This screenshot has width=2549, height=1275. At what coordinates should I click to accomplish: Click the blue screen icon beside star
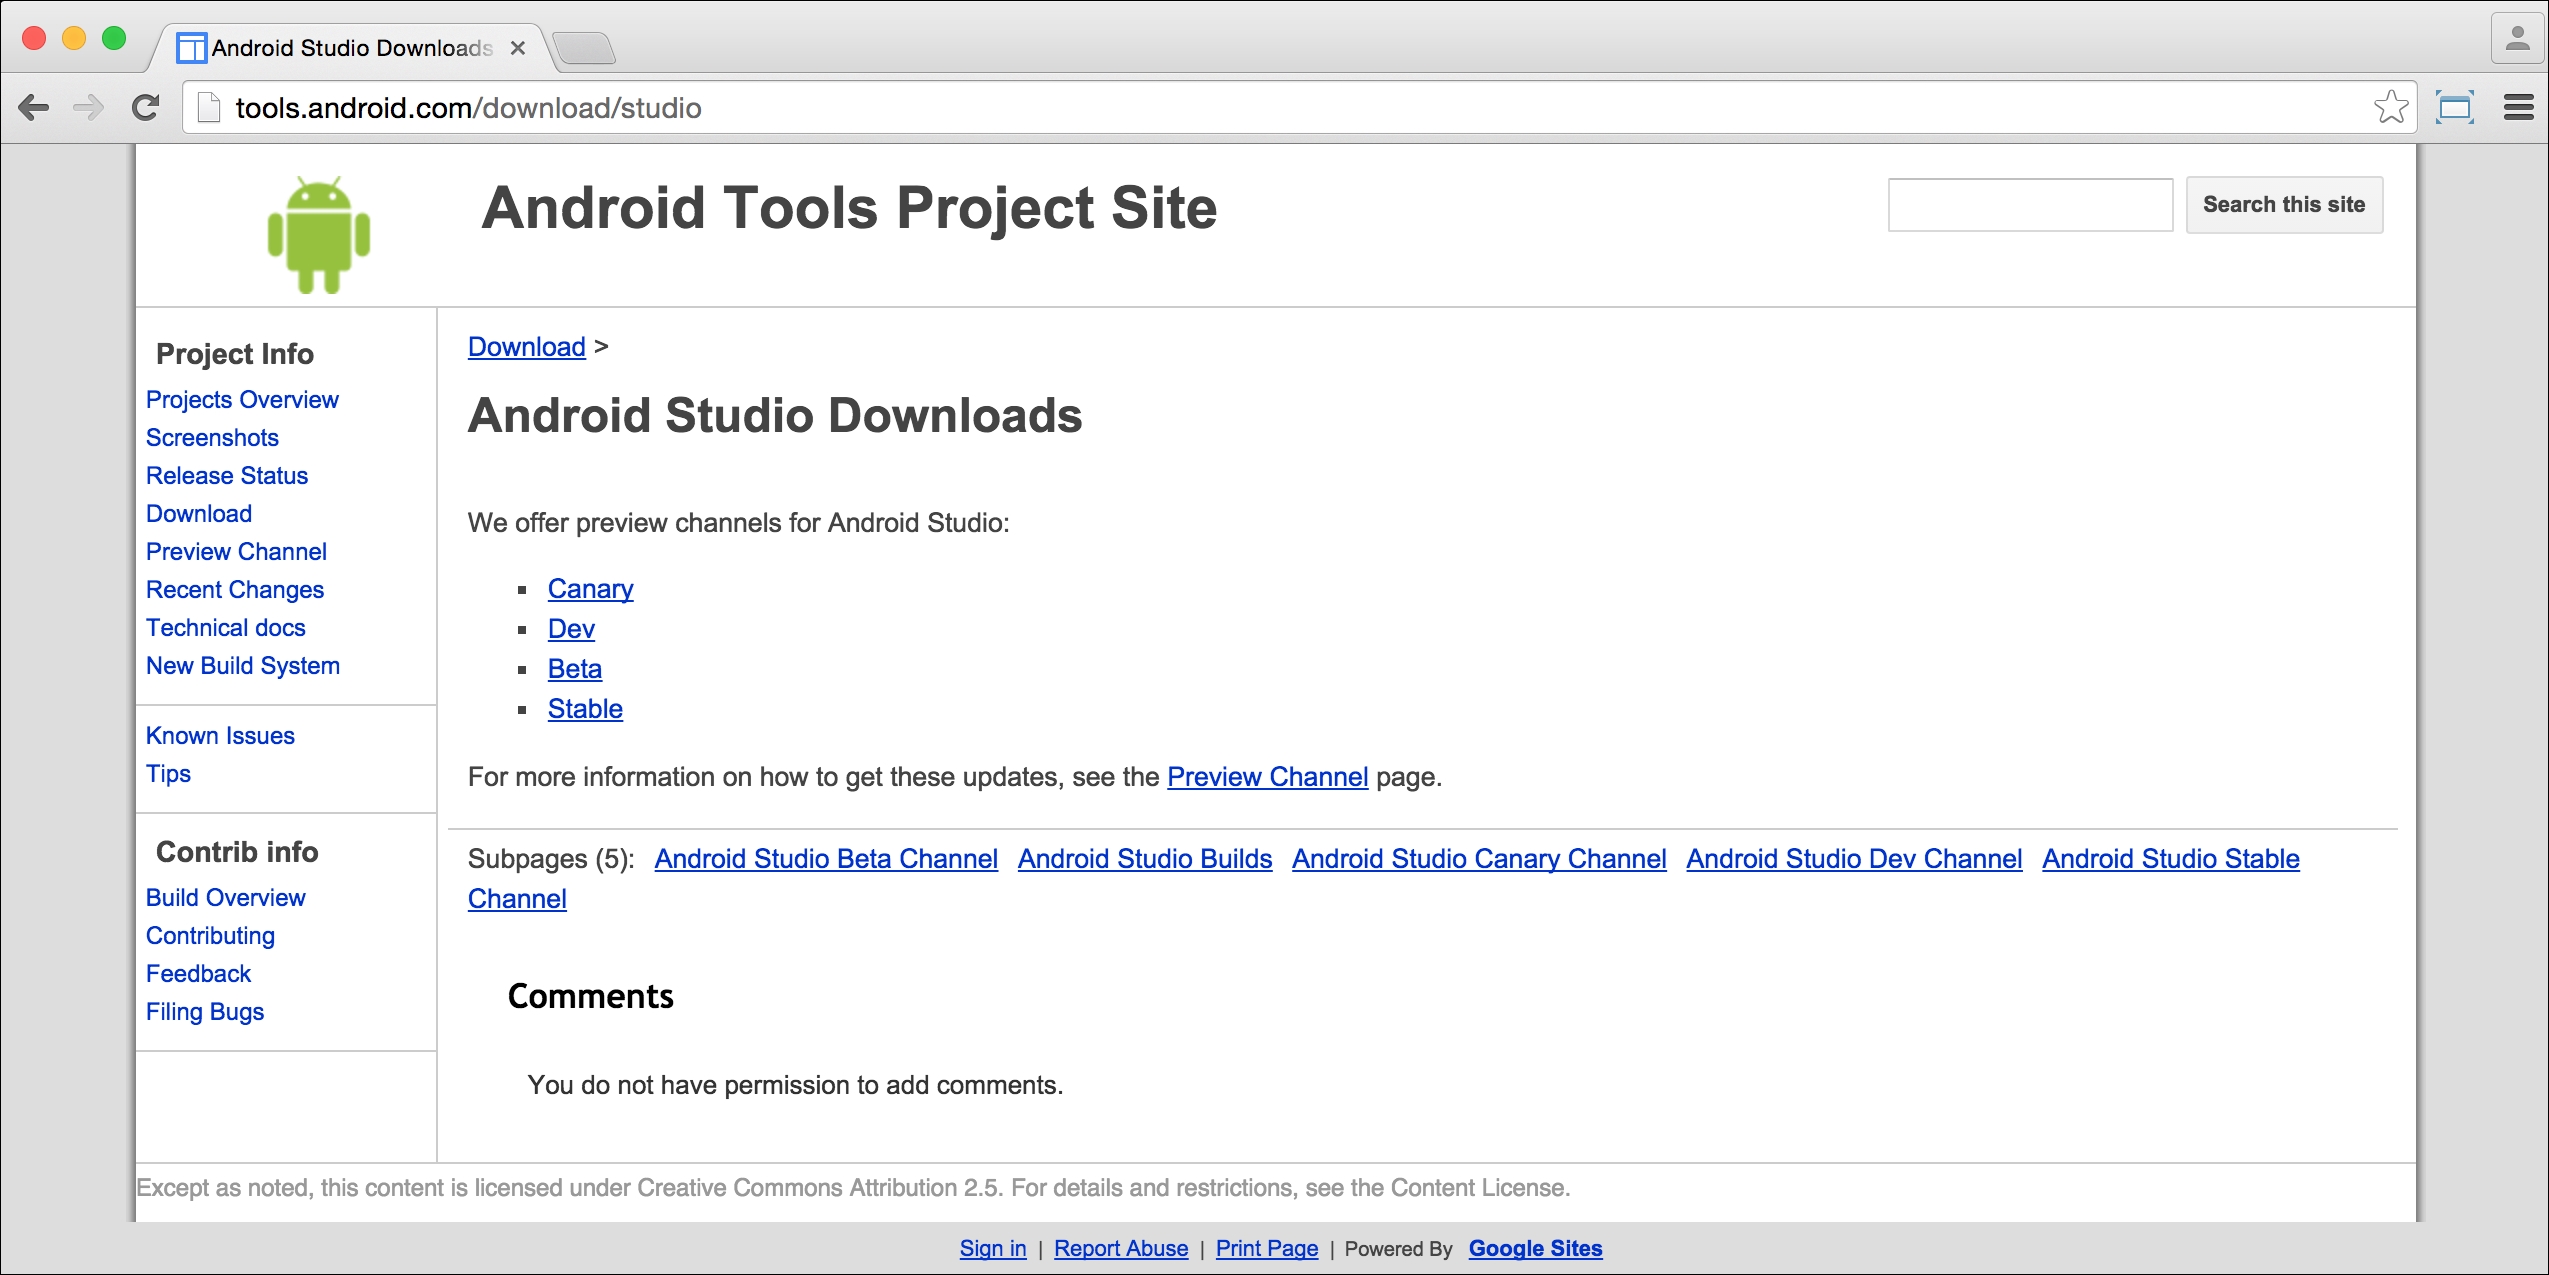(2455, 107)
